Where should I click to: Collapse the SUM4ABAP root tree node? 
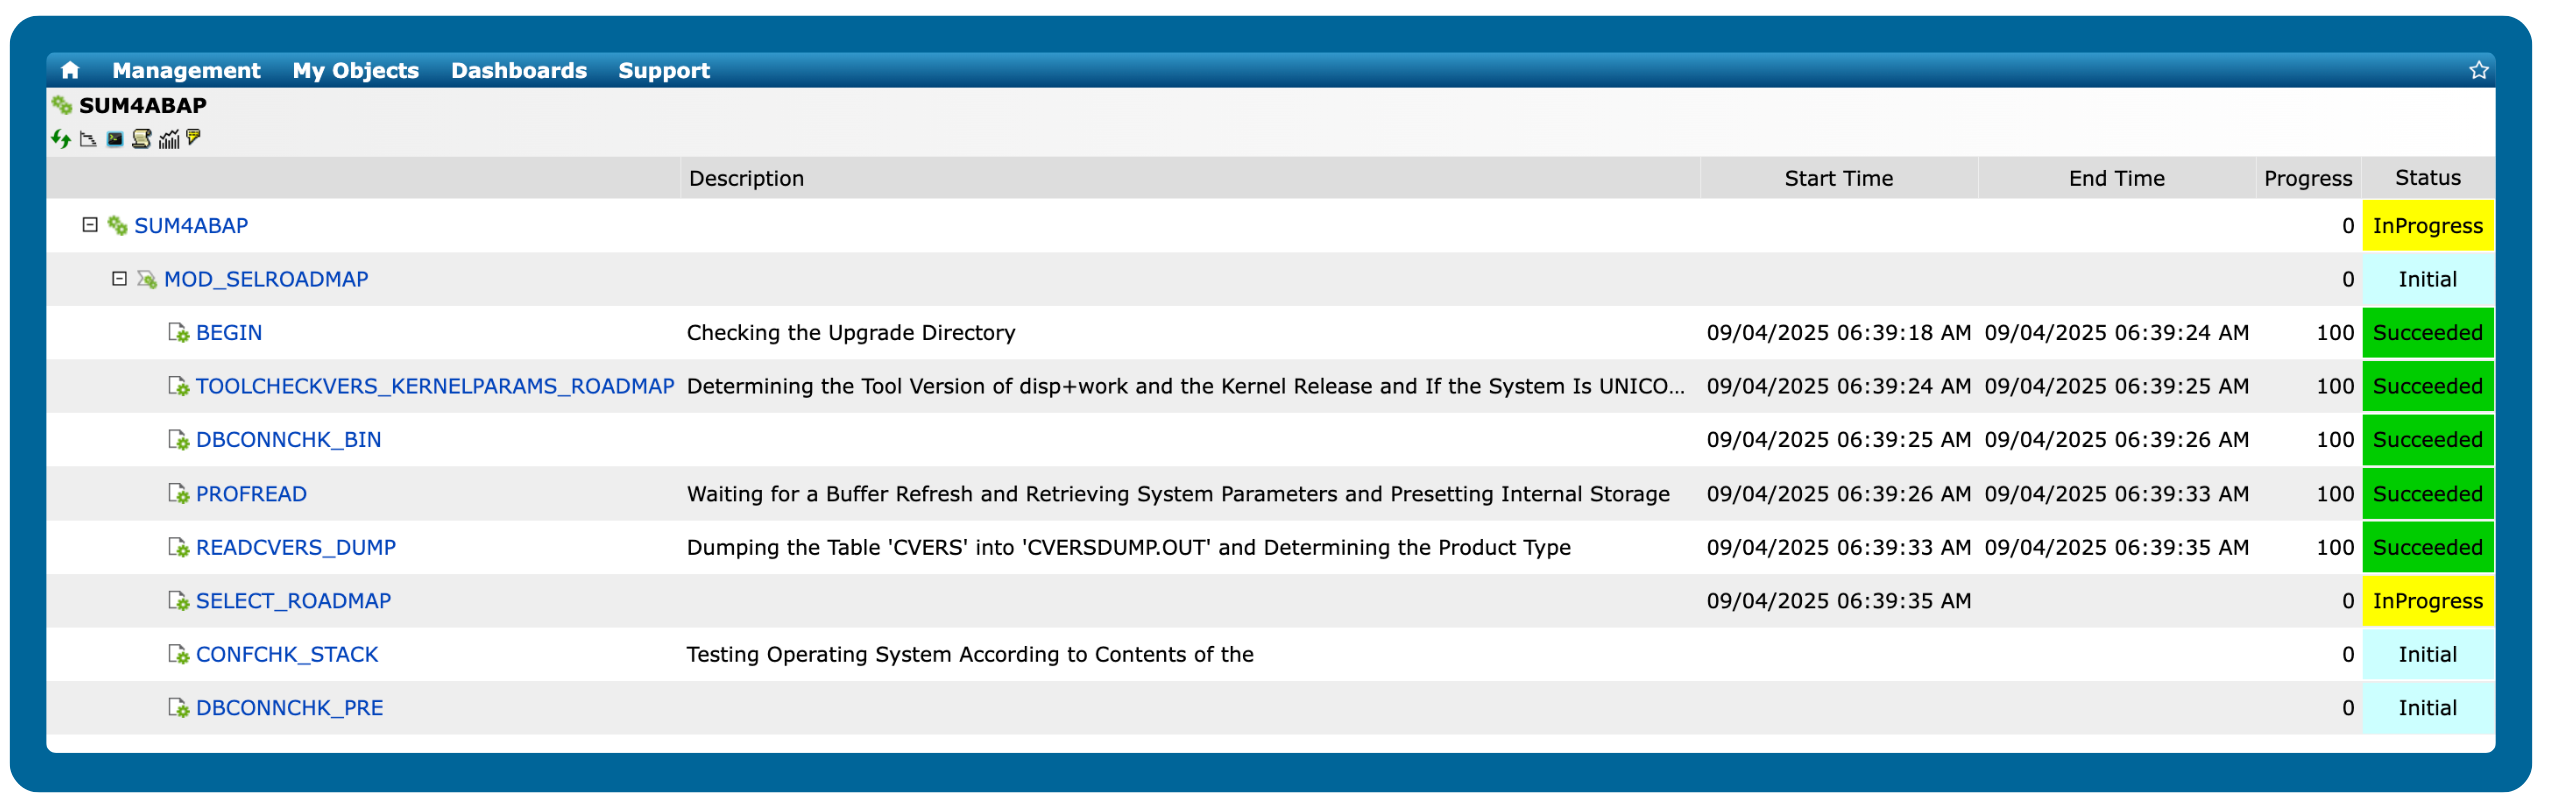click(x=90, y=225)
